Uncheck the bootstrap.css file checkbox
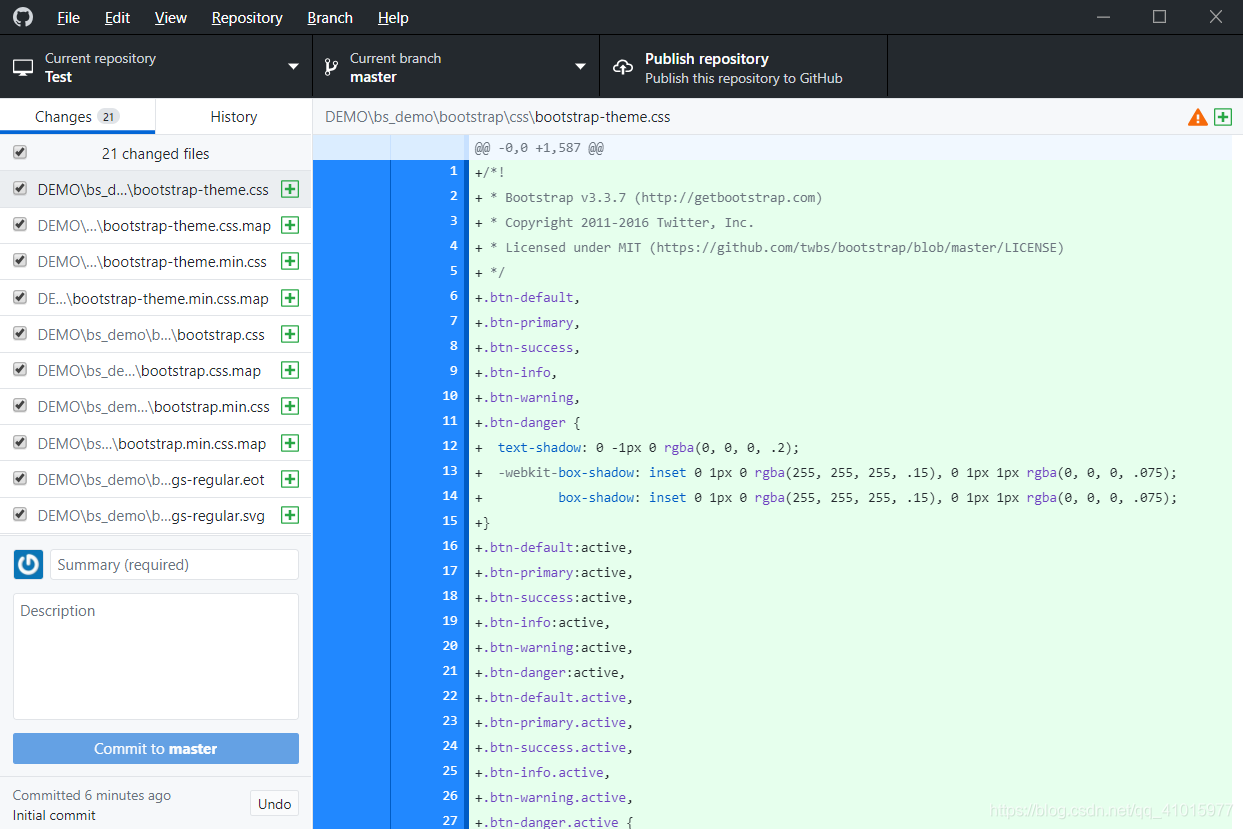The width and height of the screenshot is (1243, 829). (x=20, y=333)
